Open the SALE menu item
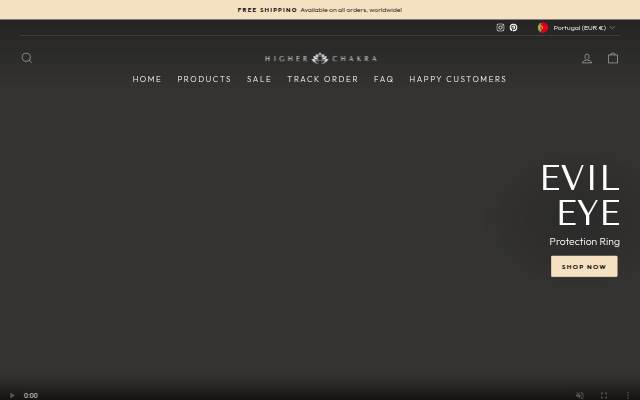 point(259,79)
